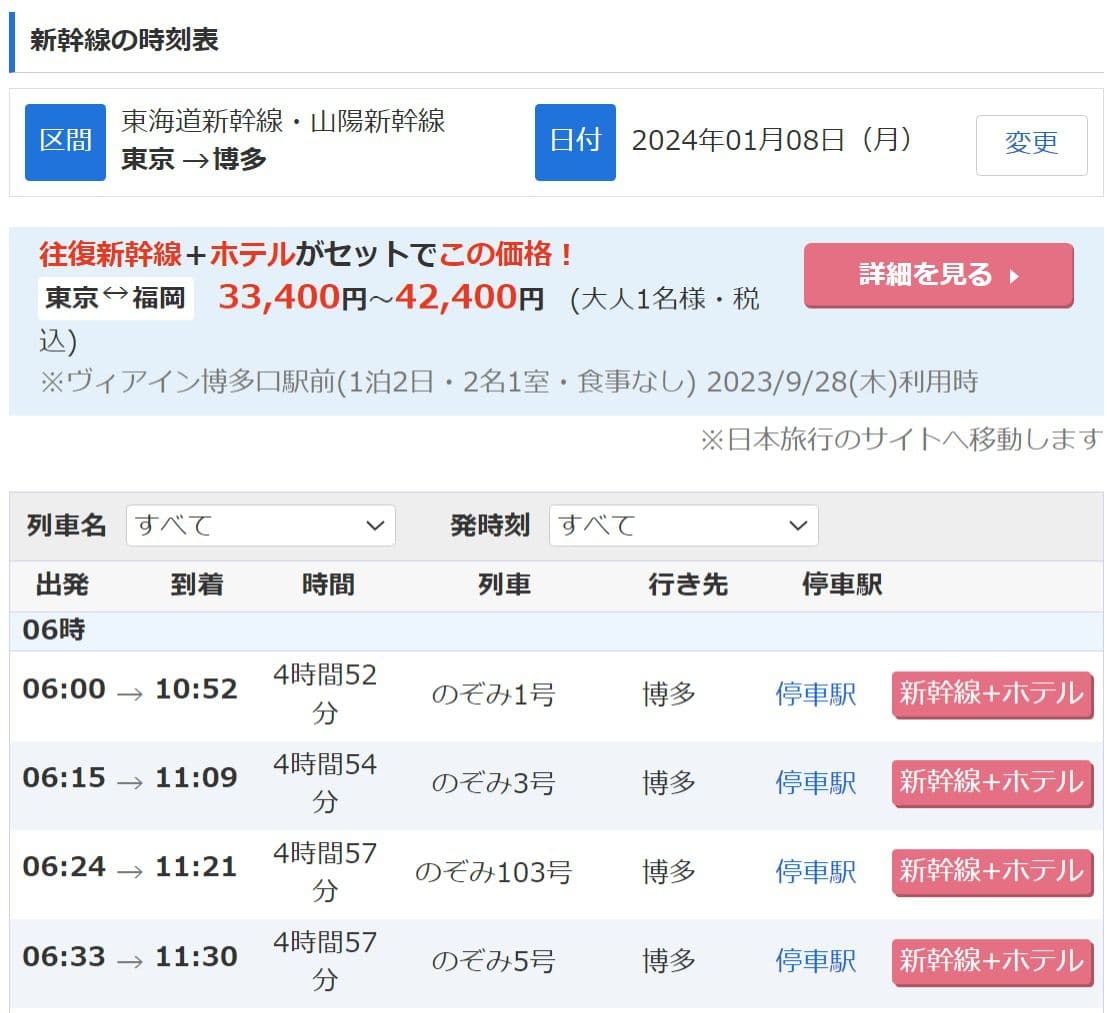Open 停車駅 link for のぞみ3号
1107x1013 pixels.
[815, 783]
